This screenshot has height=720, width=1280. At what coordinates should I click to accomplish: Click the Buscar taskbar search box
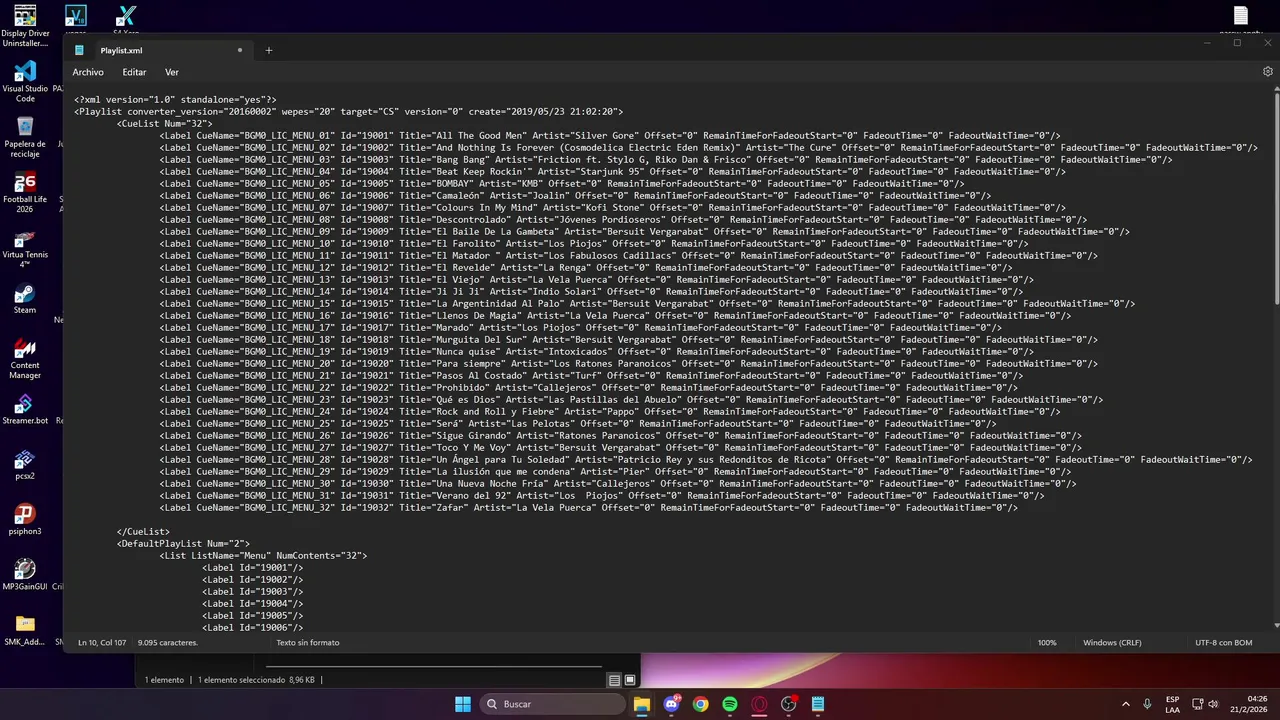coord(553,704)
